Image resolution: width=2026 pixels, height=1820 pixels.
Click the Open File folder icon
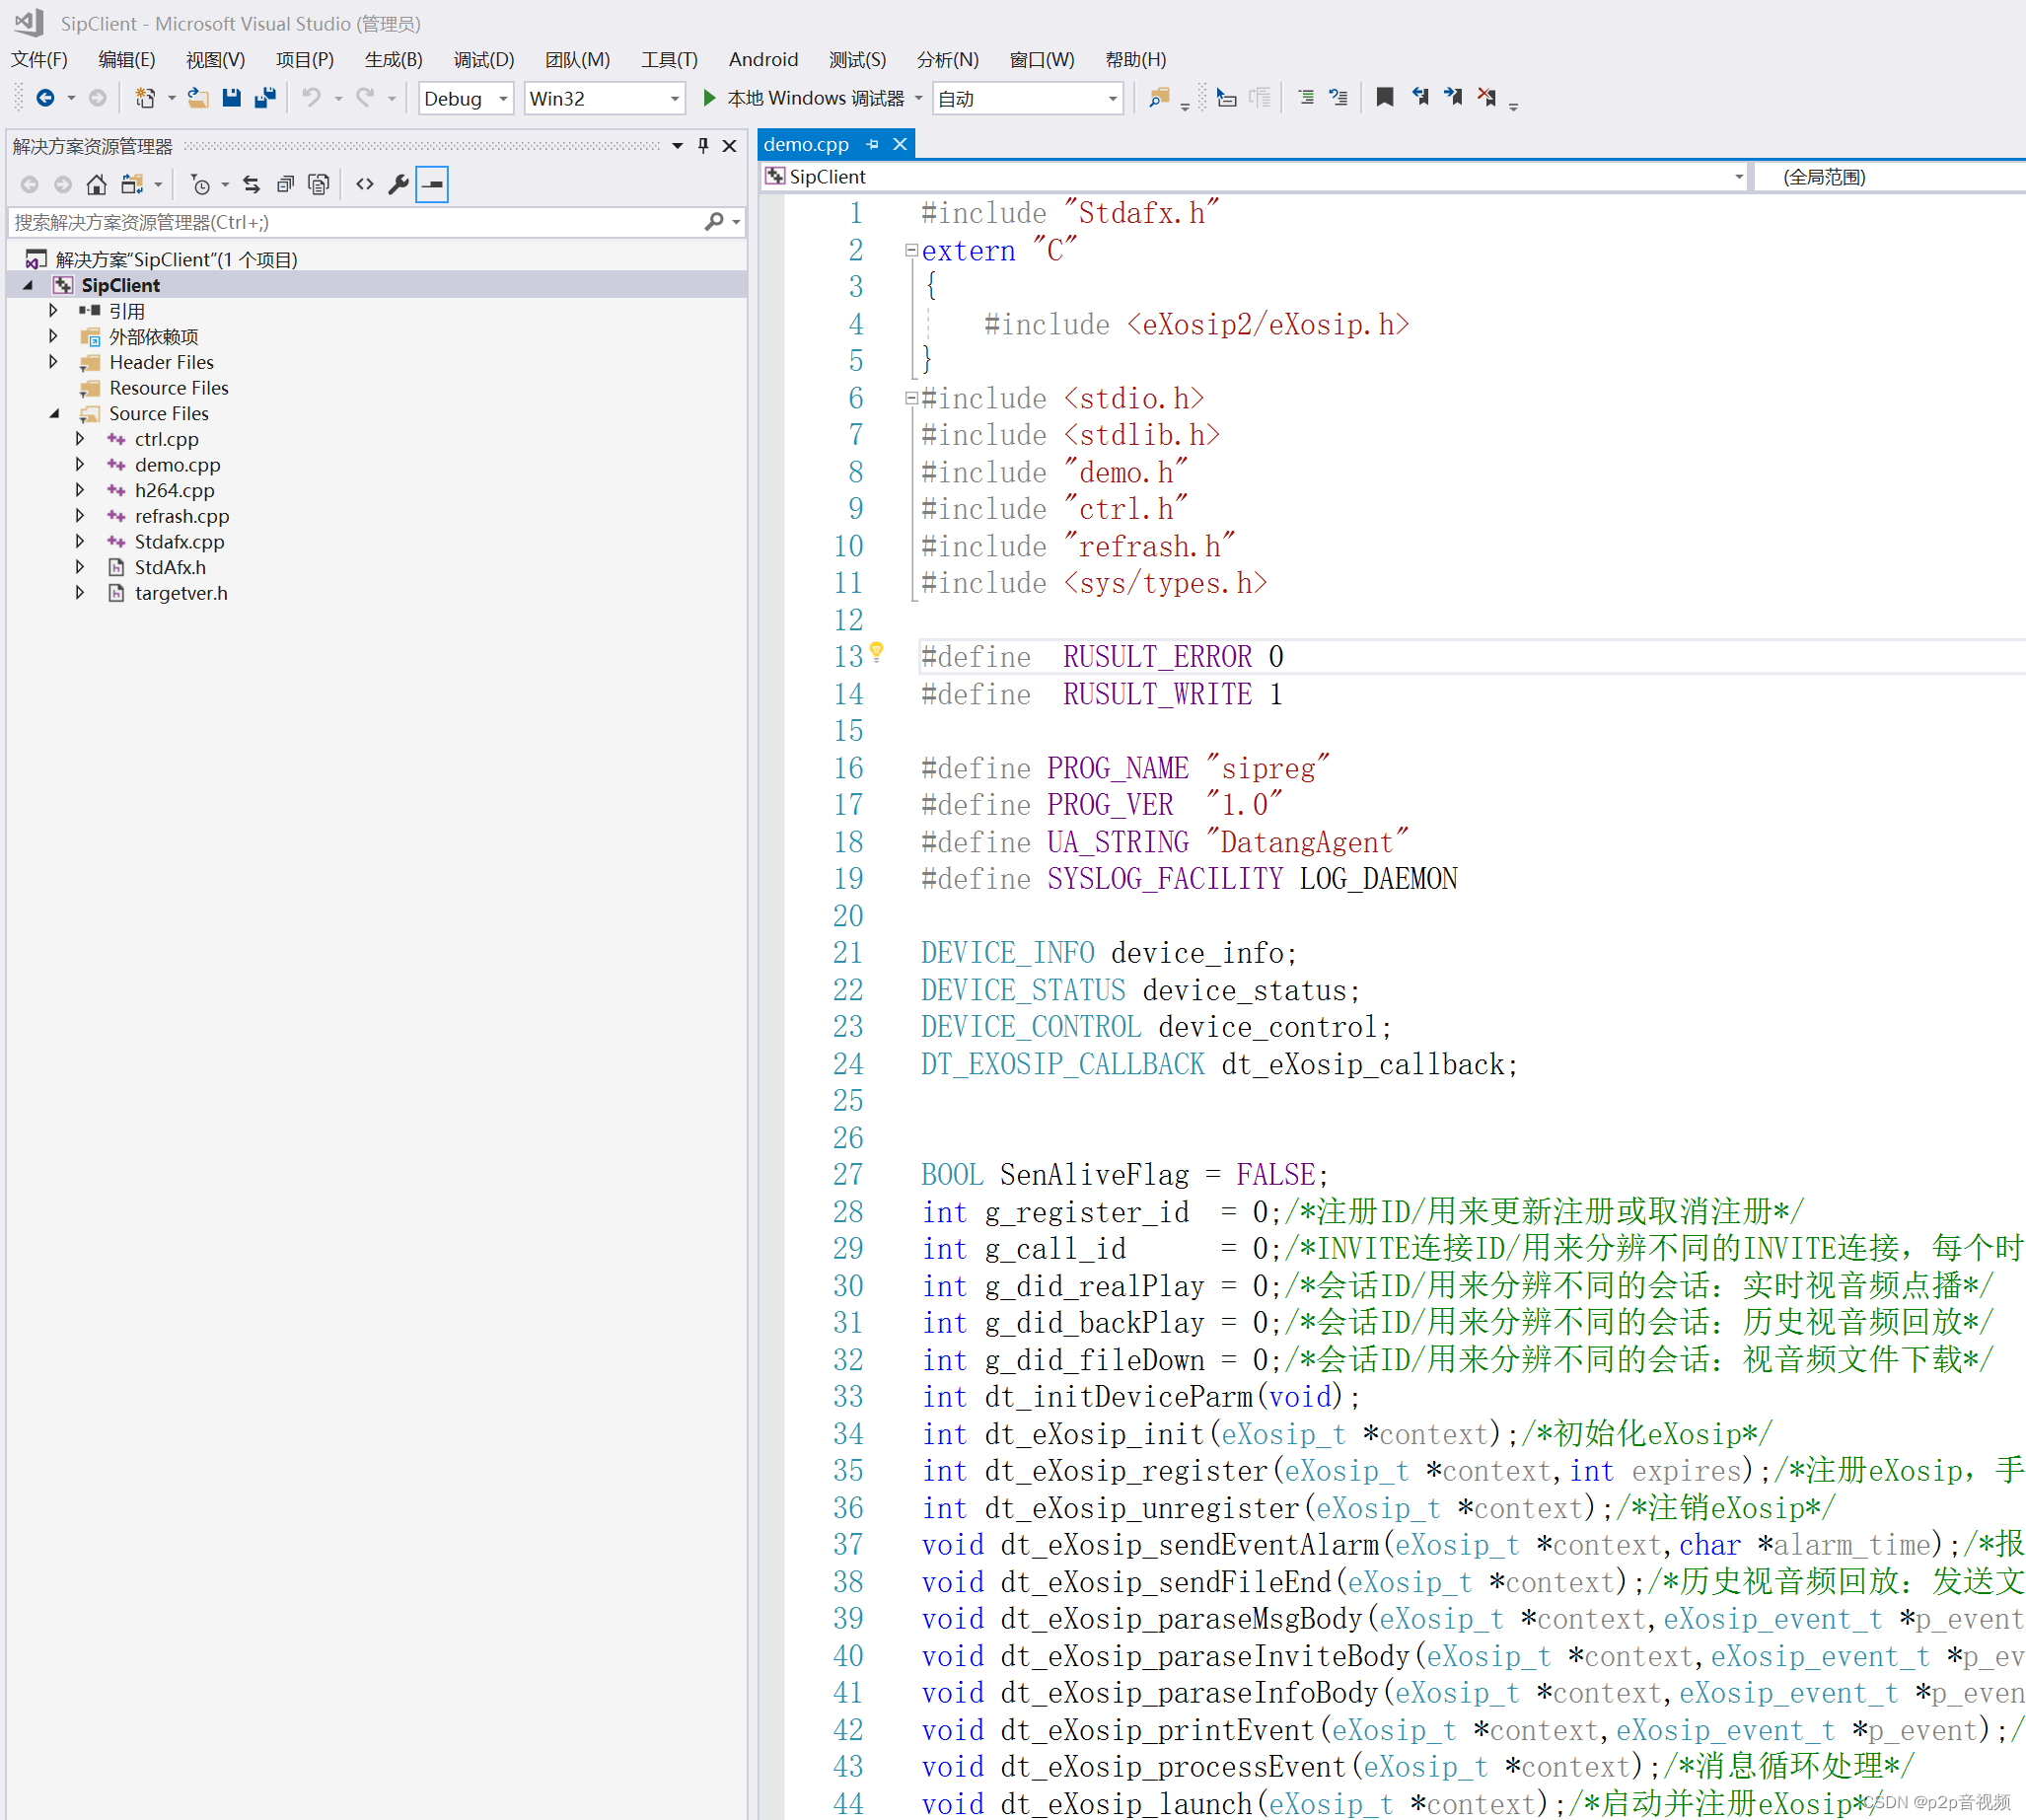[198, 98]
